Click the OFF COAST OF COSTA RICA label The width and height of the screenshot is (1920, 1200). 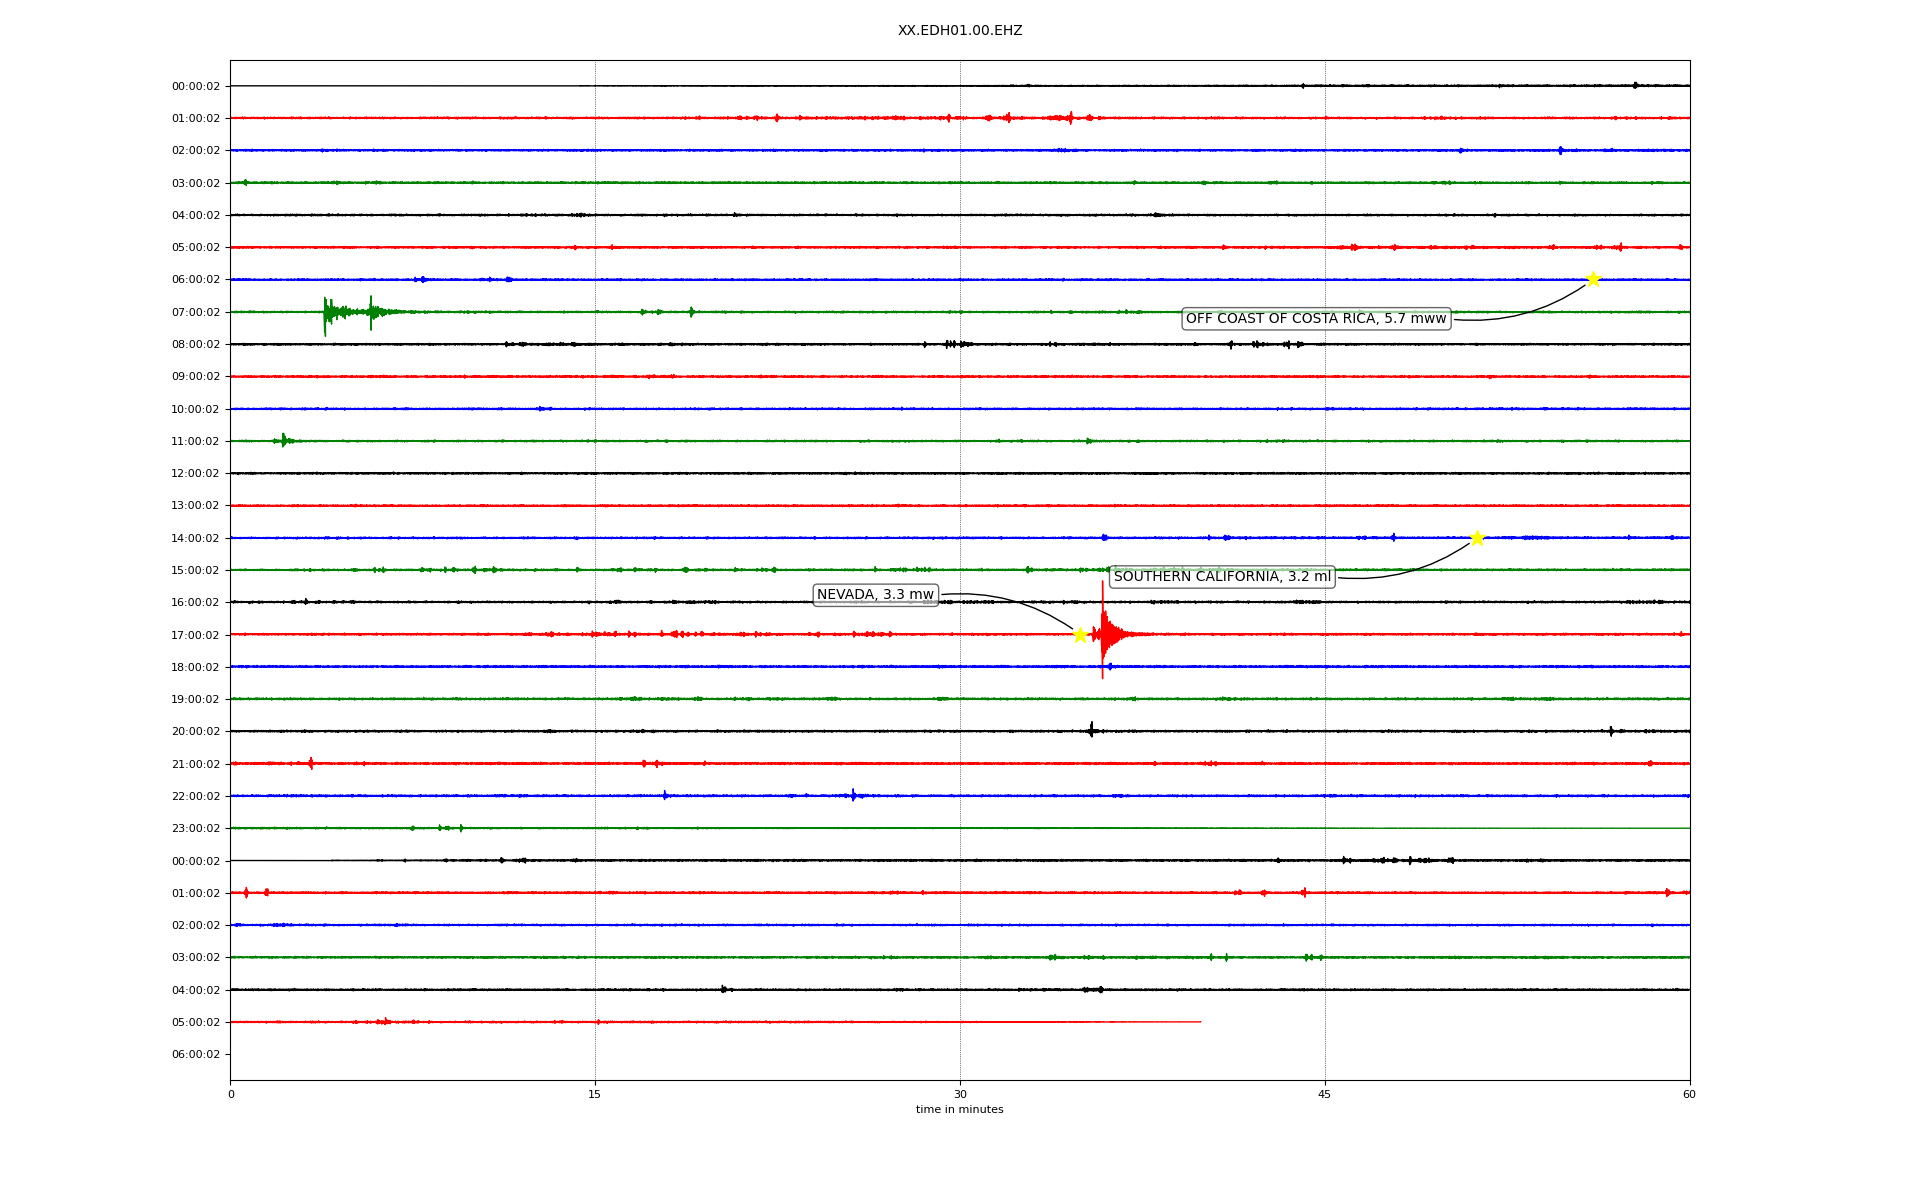point(1316,319)
